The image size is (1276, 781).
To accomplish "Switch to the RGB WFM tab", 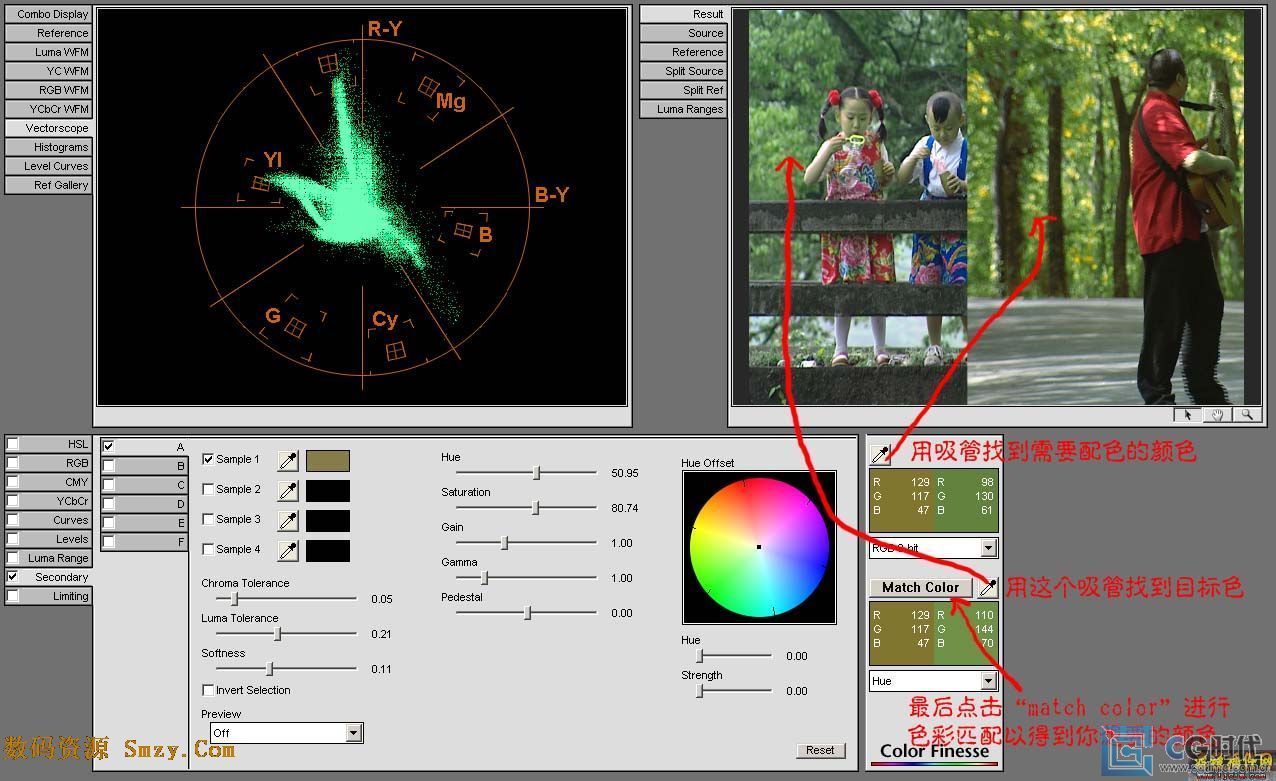I will point(49,90).
